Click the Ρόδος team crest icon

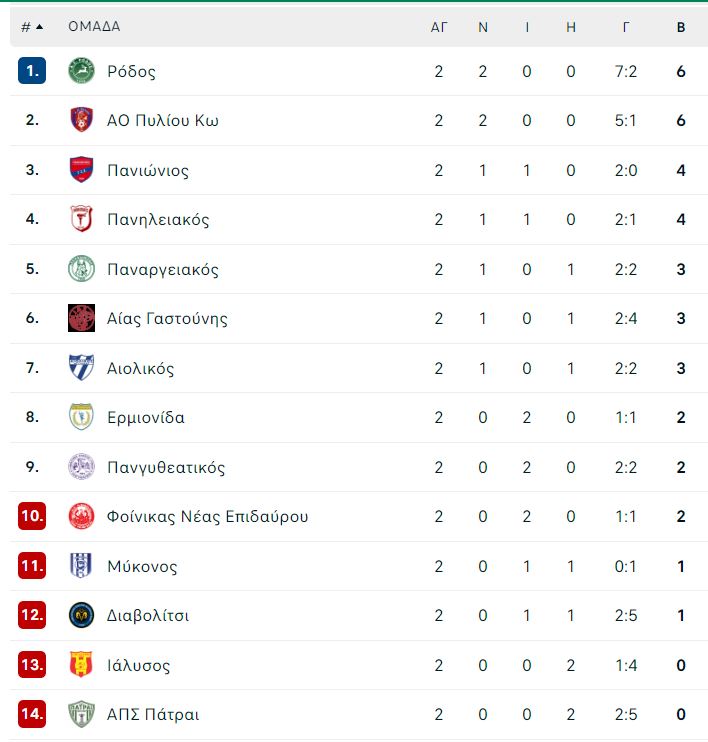(81, 71)
